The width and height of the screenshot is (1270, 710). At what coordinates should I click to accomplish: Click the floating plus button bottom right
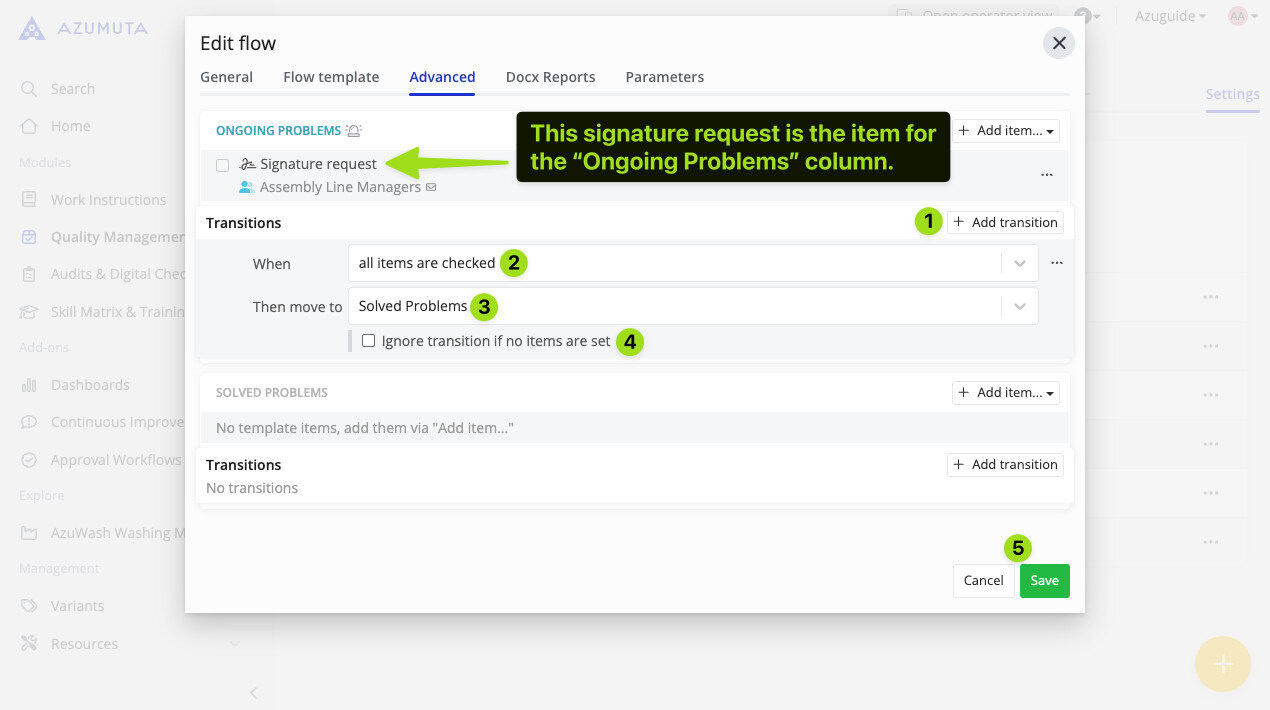click(x=1222, y=664)
